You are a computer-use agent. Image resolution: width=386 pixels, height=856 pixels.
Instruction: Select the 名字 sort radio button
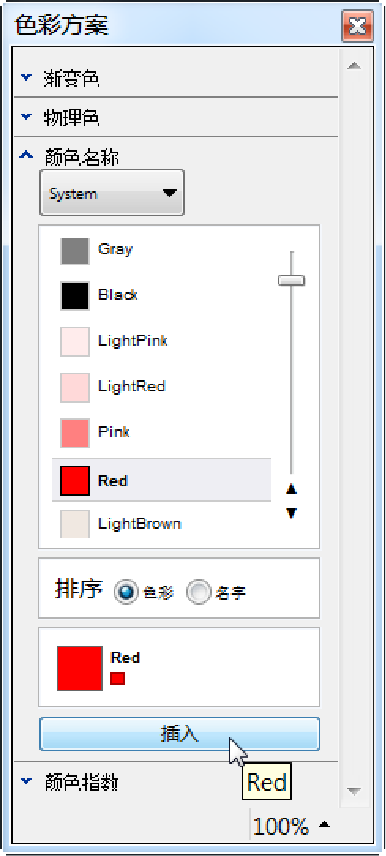pyautogui.click(x=199, y=592)
